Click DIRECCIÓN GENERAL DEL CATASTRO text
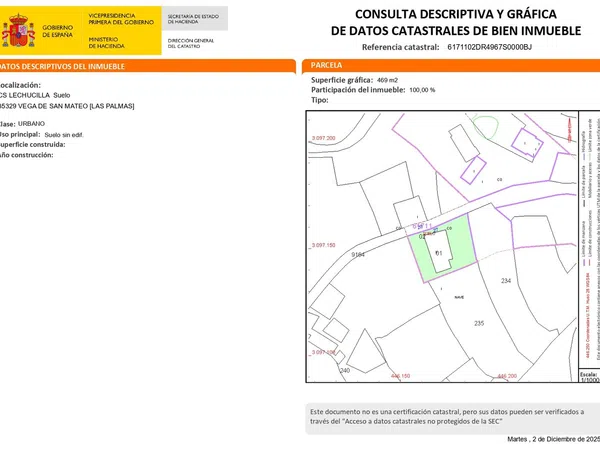 click(191, 43)
